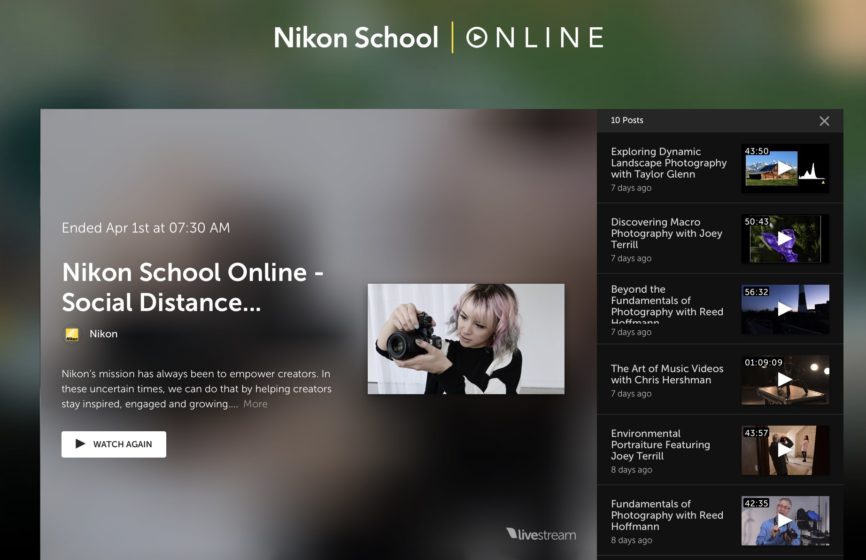
Task: Click the yellow Nikon account icon
Action: (72, 334)
